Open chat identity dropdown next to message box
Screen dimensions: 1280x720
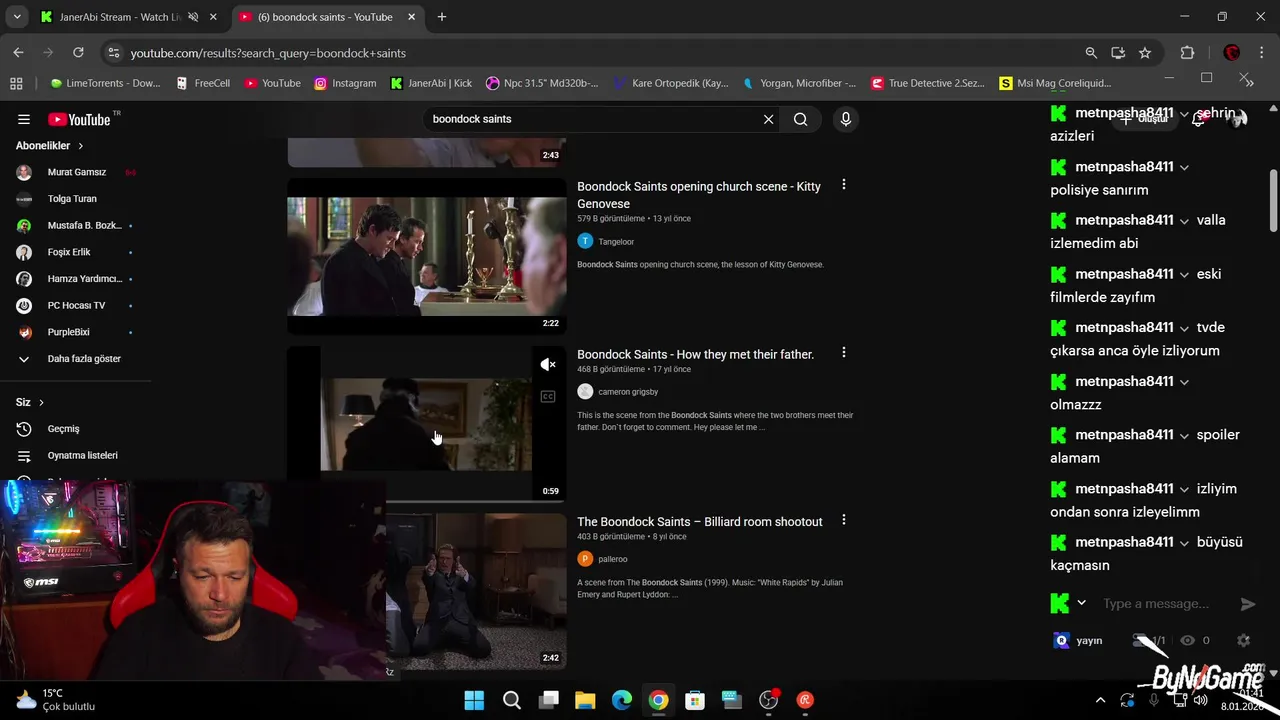tap(1081, 603)
